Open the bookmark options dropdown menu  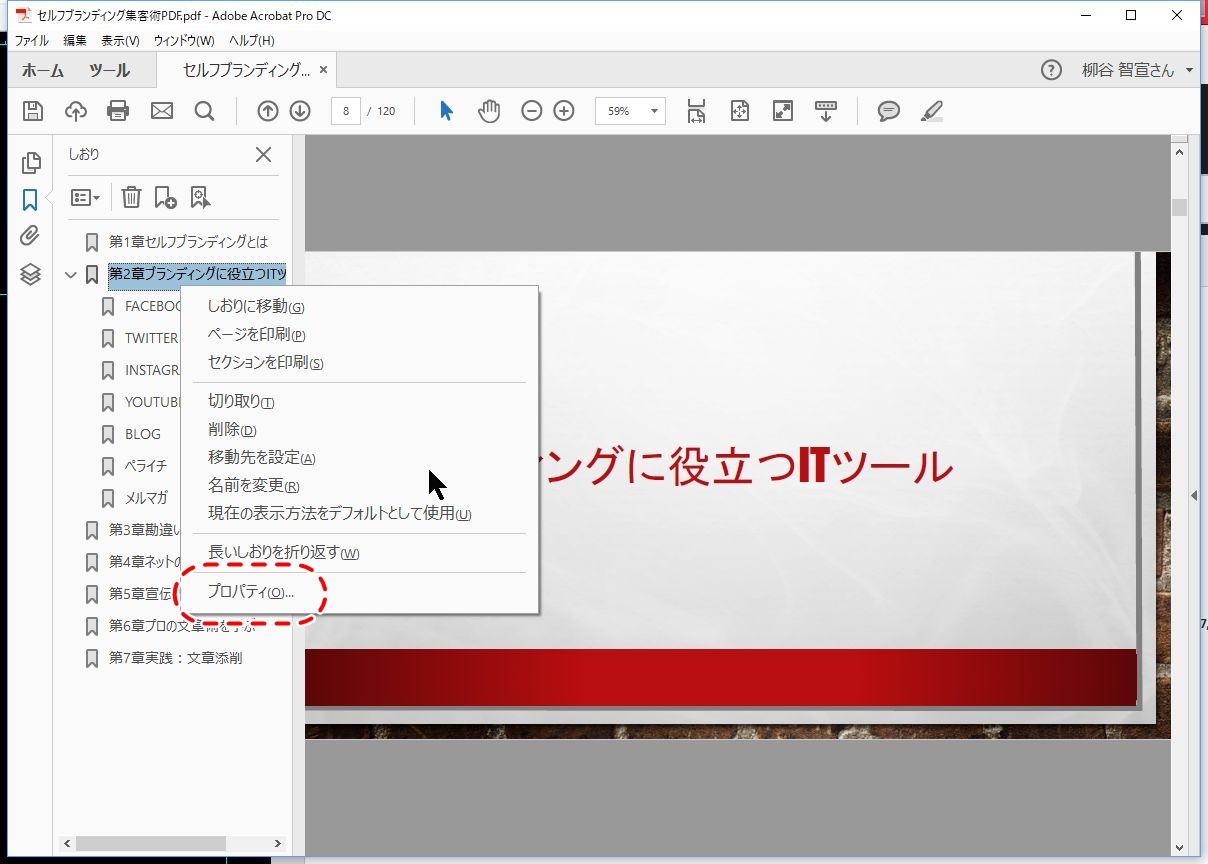[x=86, y=198]
